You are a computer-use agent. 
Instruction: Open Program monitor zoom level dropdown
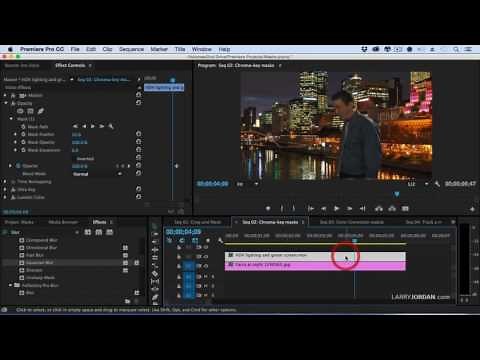(247, 184)
